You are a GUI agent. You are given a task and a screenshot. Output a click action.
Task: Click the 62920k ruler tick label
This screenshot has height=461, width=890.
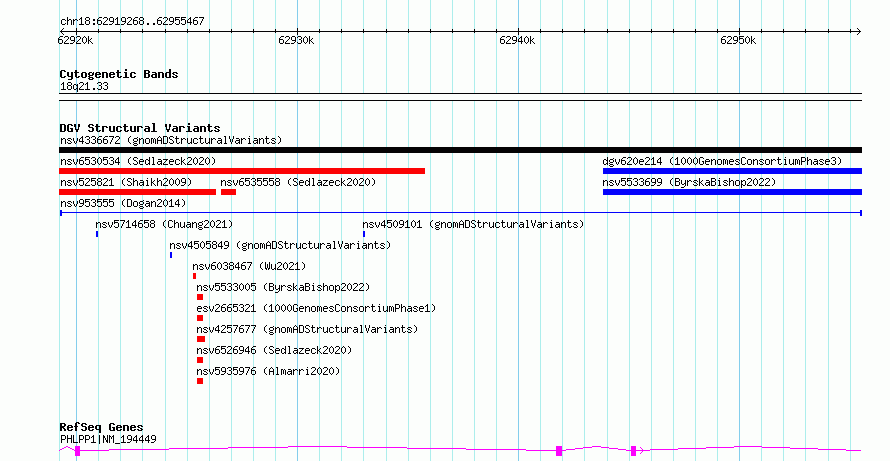[x=75, y=41]
